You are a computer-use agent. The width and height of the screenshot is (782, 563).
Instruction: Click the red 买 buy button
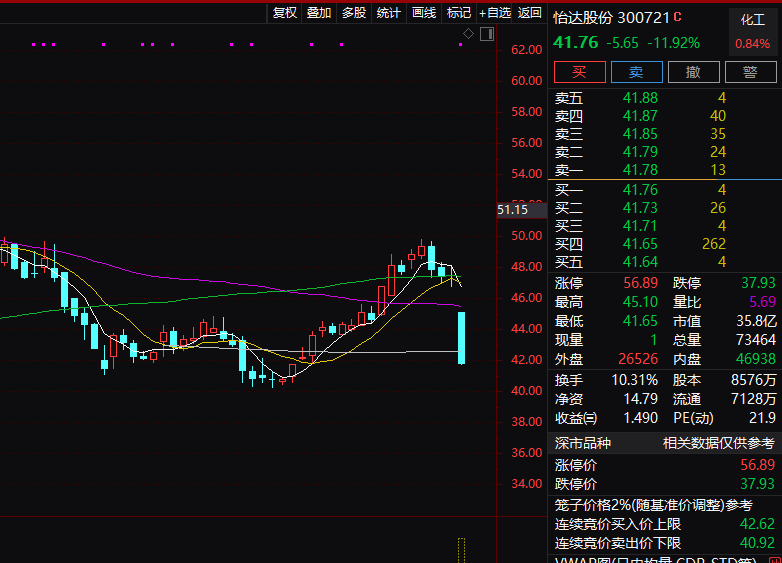point(580,72)
